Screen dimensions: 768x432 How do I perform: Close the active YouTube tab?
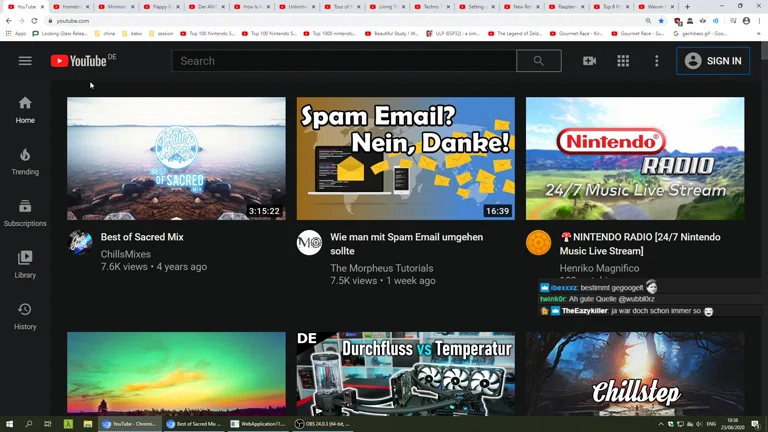pos(43,7)
